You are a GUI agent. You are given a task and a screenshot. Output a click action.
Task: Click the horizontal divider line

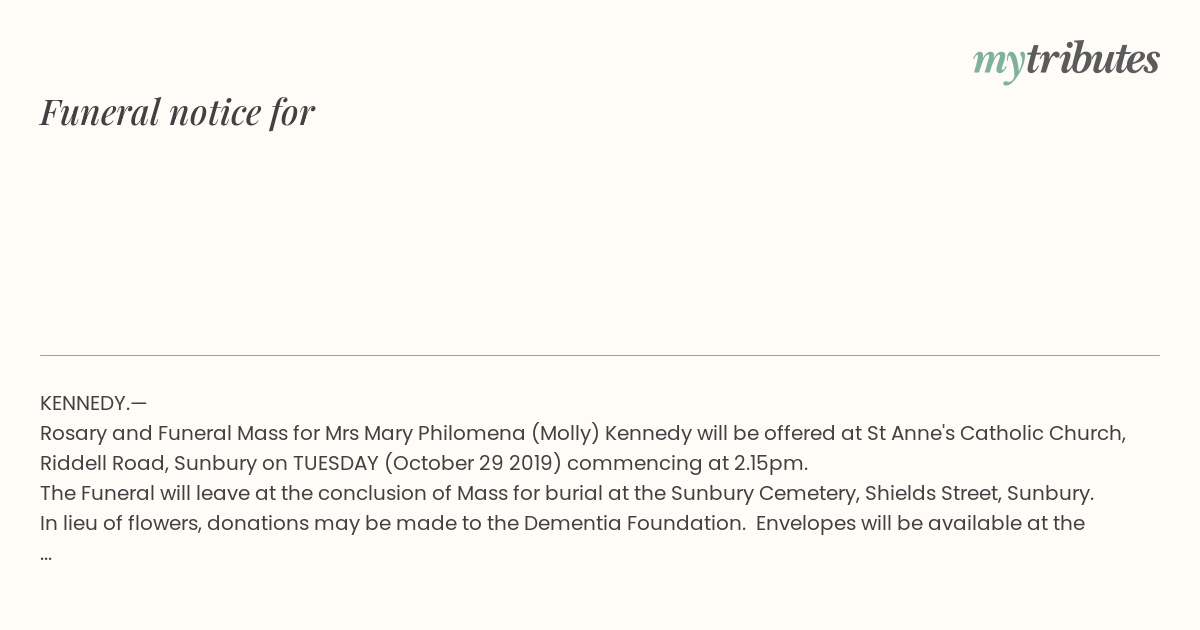tap(600, 355)
